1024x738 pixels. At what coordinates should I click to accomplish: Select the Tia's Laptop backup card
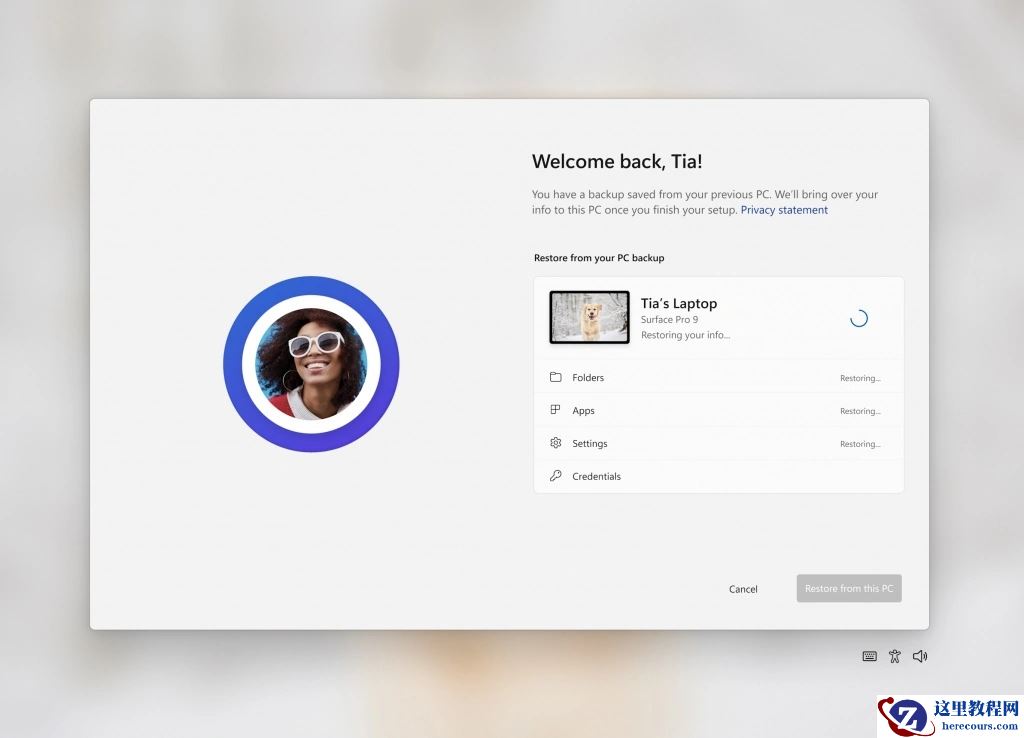[718, 316]
